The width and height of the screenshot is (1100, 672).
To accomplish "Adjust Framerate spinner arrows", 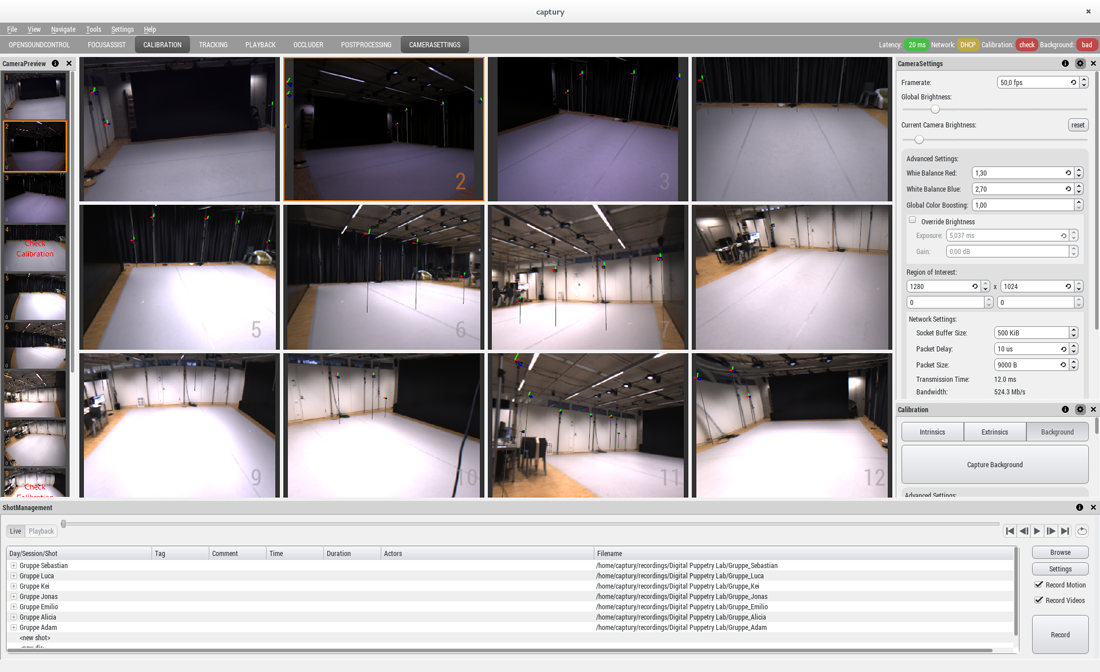I will tap(1084, 83).
